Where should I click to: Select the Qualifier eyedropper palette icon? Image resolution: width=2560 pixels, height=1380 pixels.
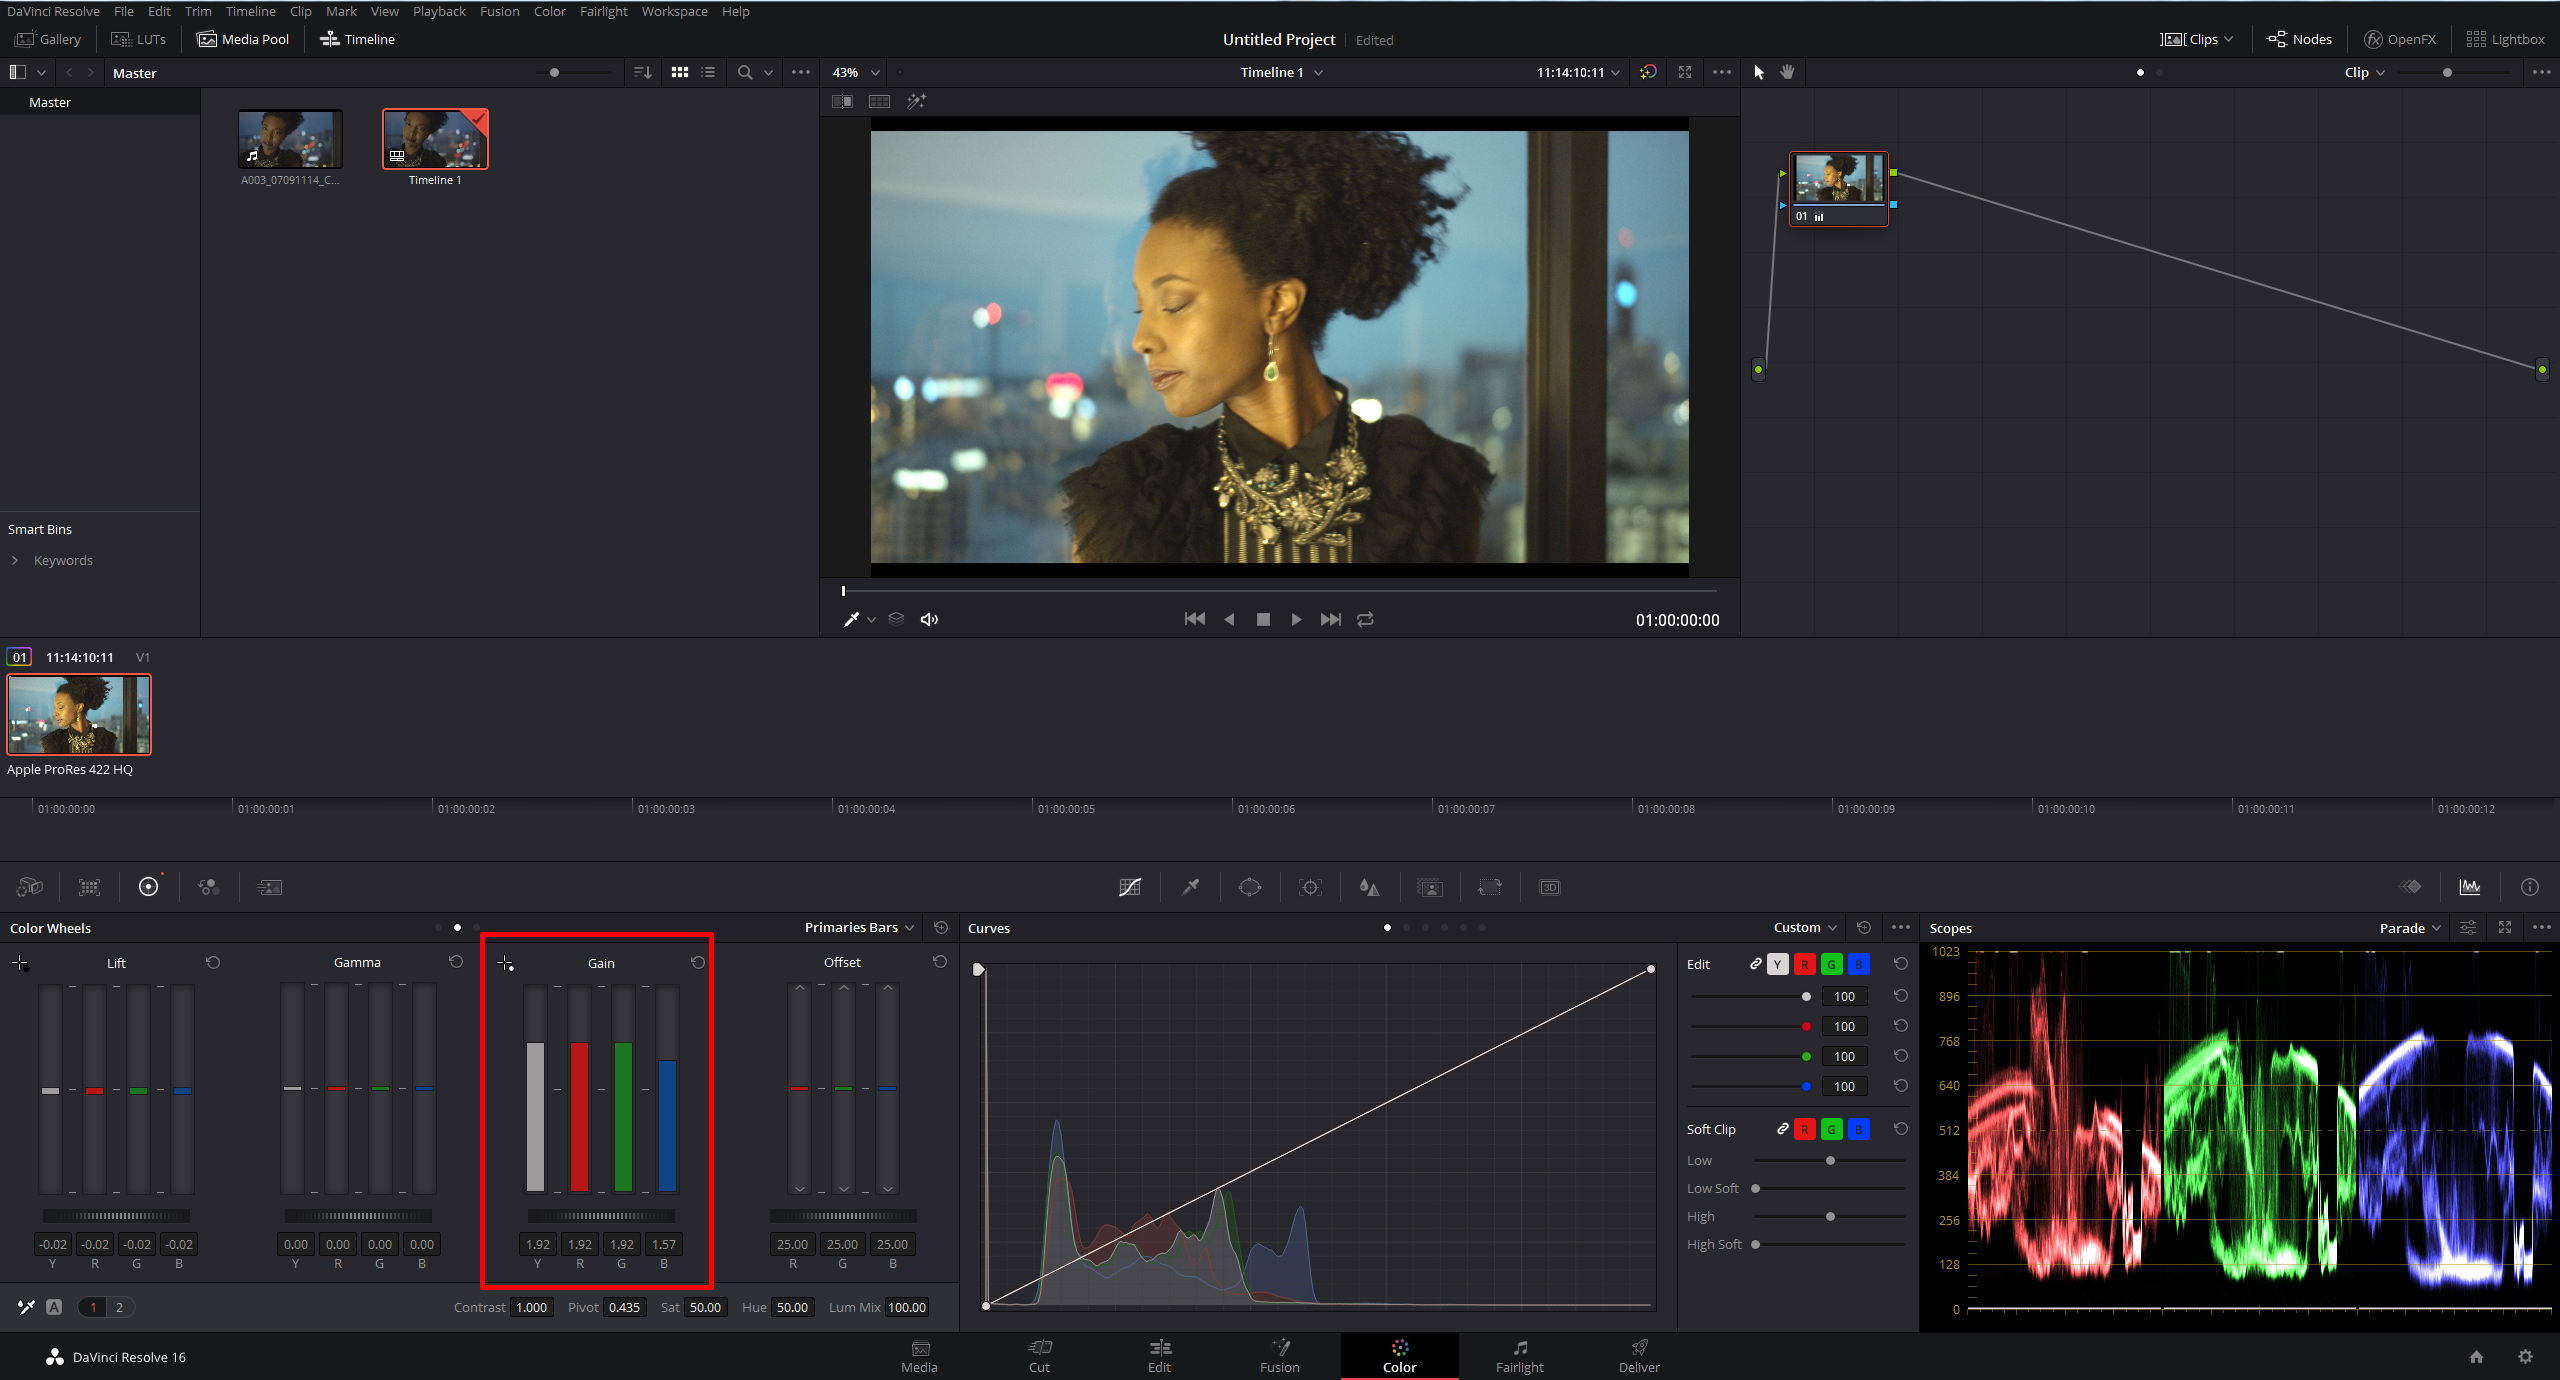coord(1190,887)
